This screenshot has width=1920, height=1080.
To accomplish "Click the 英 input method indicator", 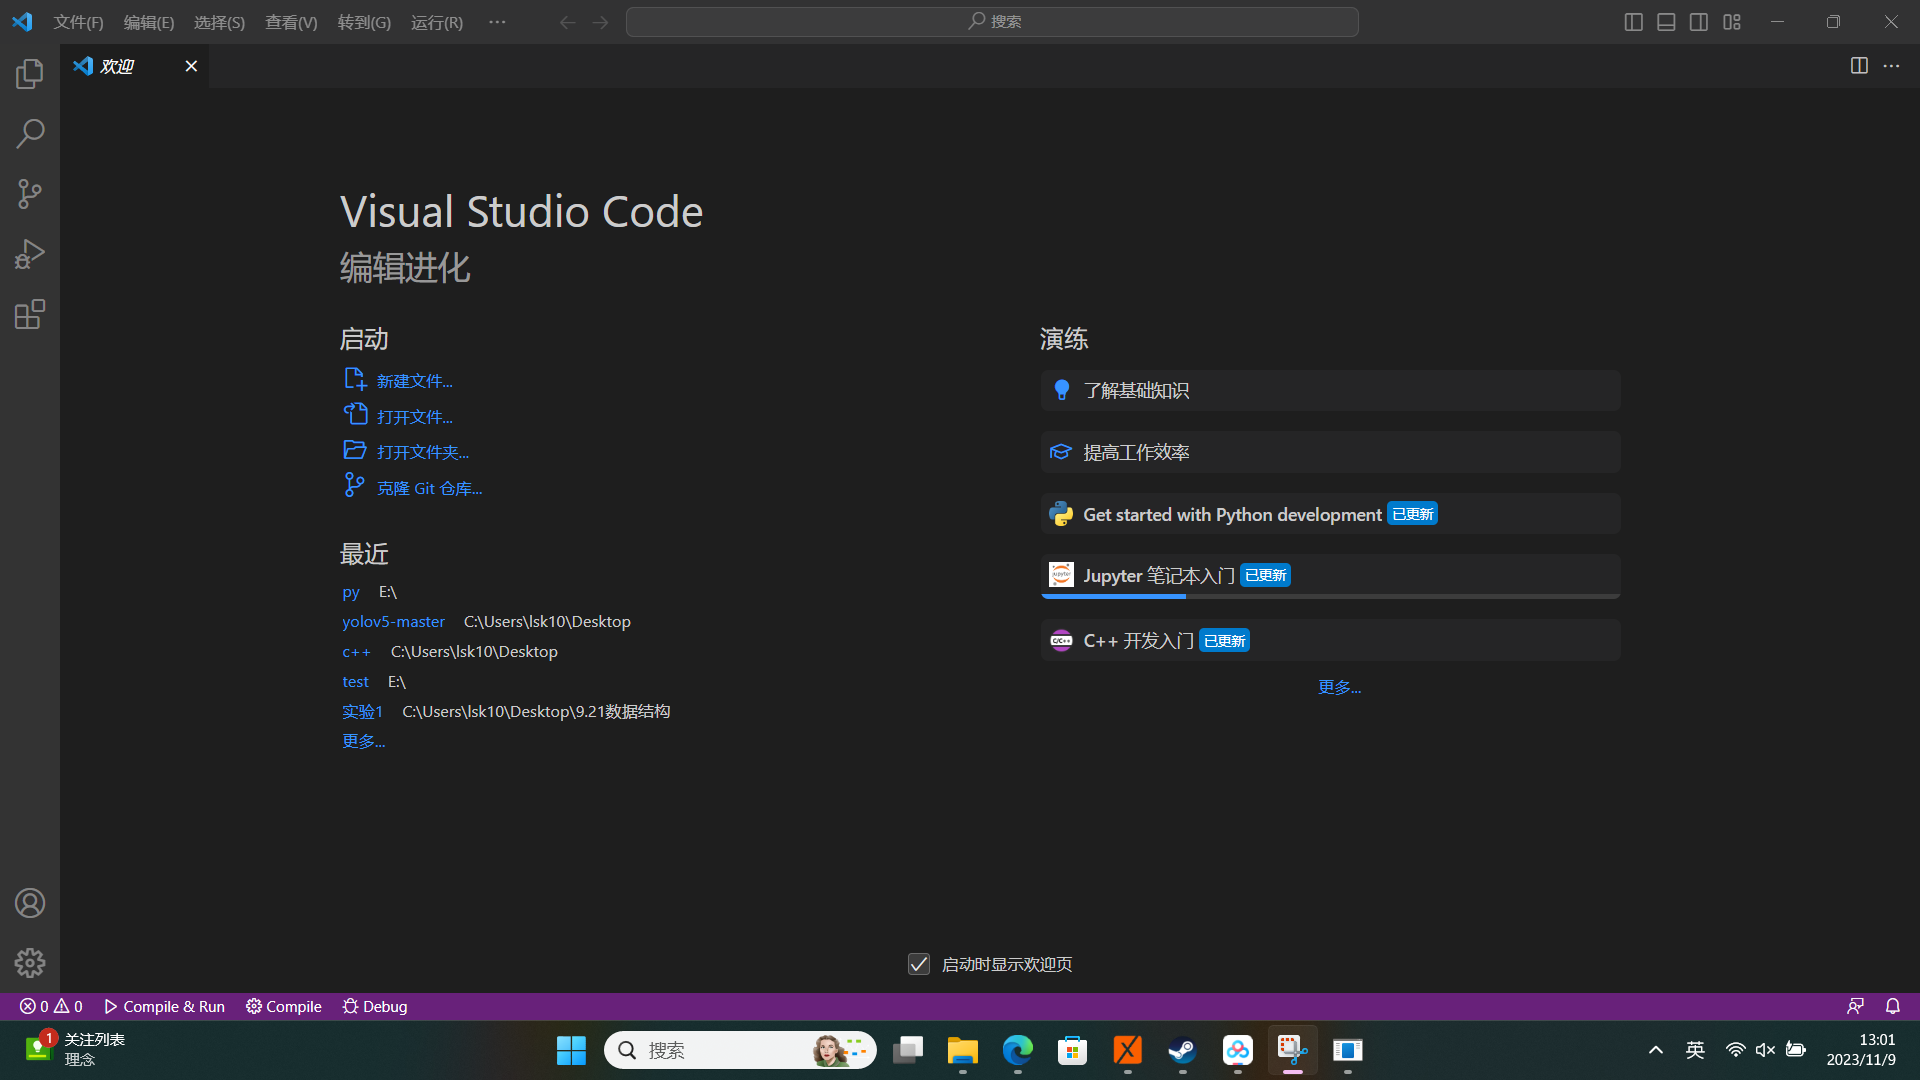I will click(1695, 1050).
